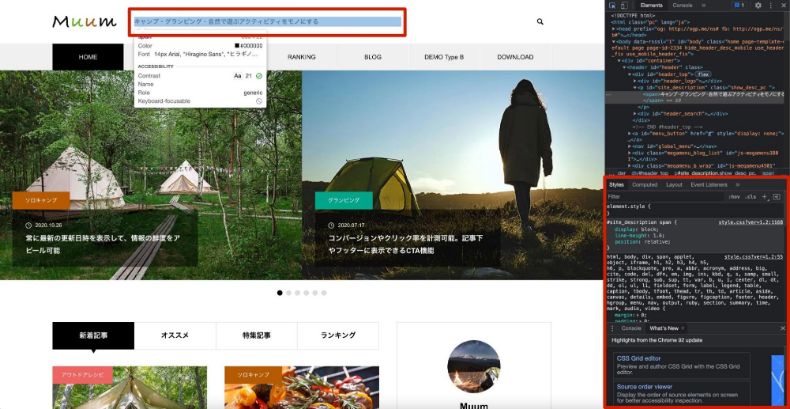Open style.css link for #site_description span rule
This screenshot has height=409, width=790.
(750, 222)
